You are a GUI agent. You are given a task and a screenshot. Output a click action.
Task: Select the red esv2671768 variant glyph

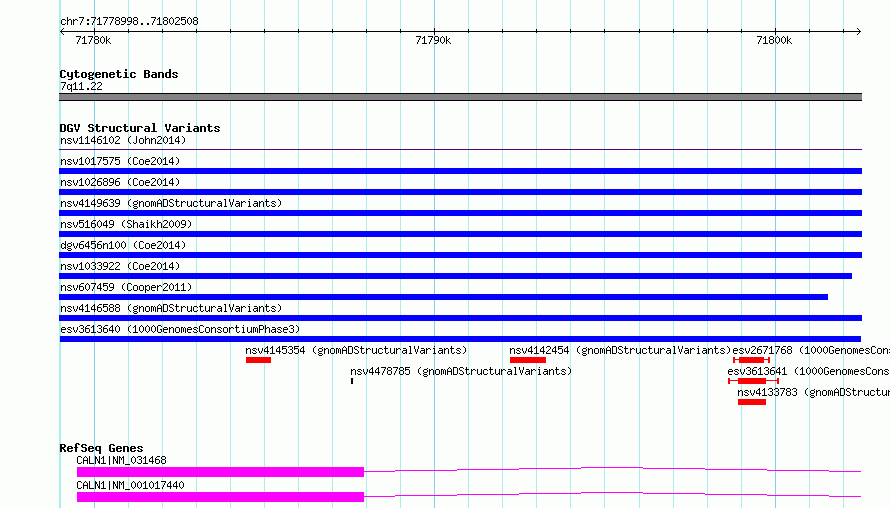(x=752, y=360)
